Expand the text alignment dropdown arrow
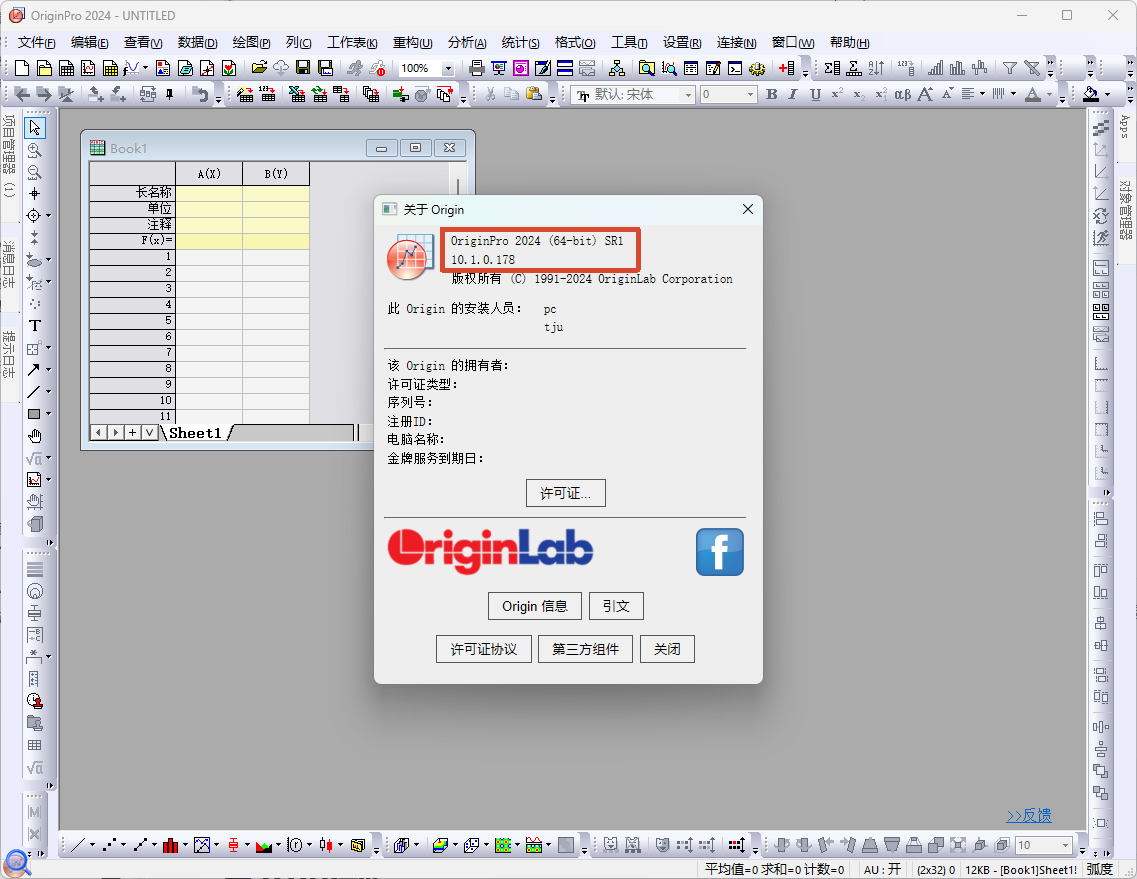Screen dimensions: 1137x879 [983, 94]
